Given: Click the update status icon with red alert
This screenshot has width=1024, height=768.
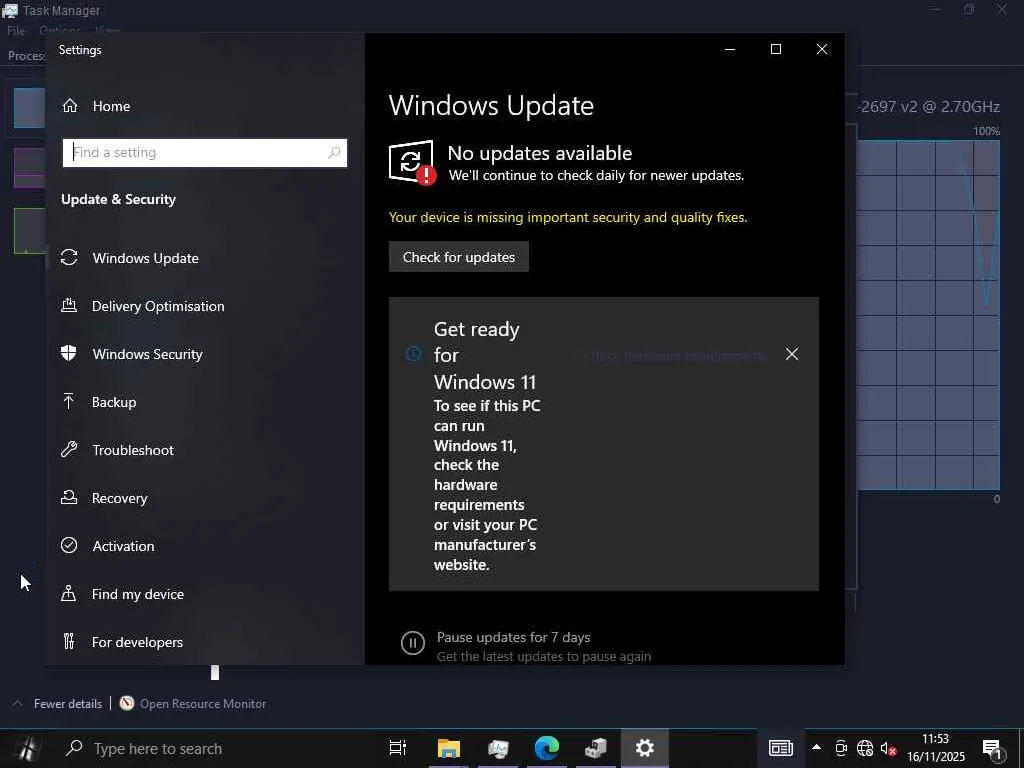Looking at the screenshot, I should pyautogui.click(x=412, y=163).
